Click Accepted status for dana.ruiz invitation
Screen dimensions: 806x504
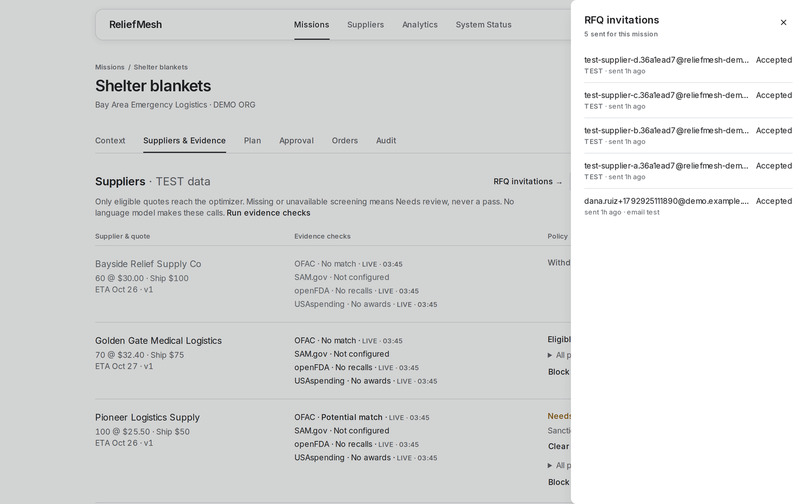tap(774, 201)
